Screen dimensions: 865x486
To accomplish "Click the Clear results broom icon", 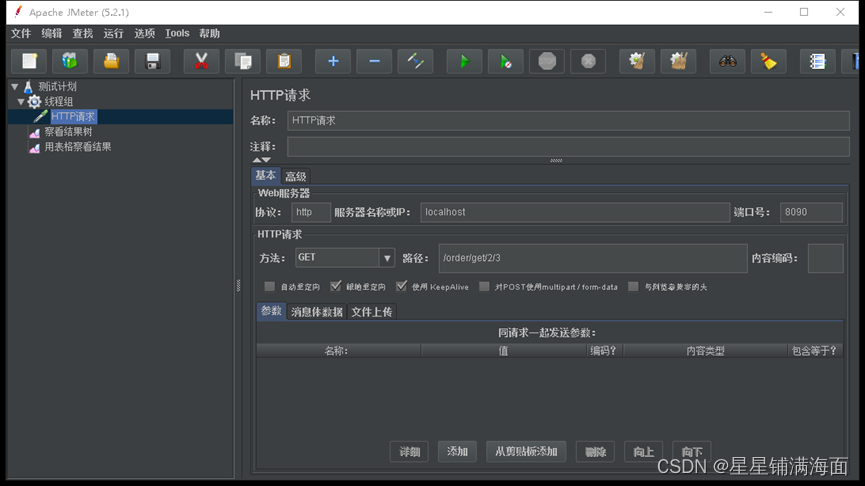I will pyautogui.click(x=637, y=61).
